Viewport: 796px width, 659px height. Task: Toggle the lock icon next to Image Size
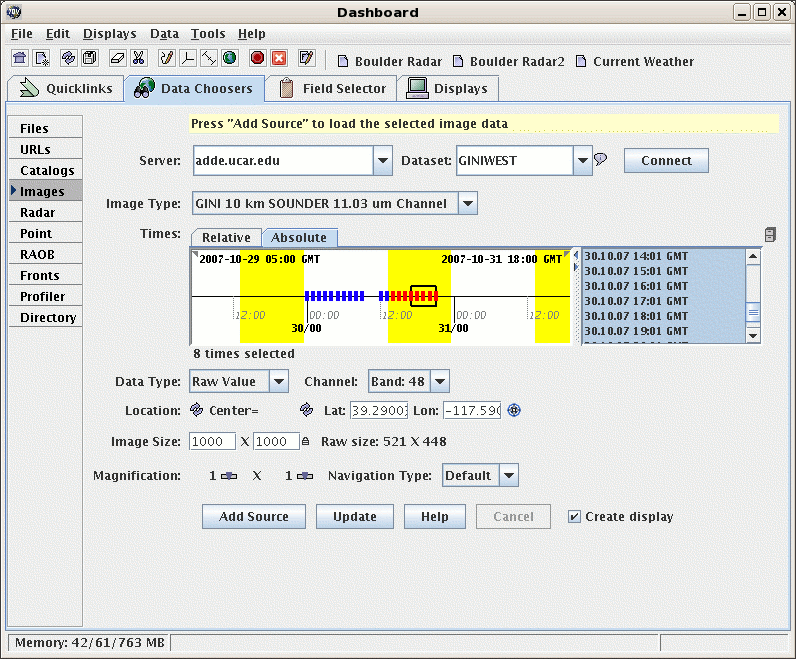[306, 441]
